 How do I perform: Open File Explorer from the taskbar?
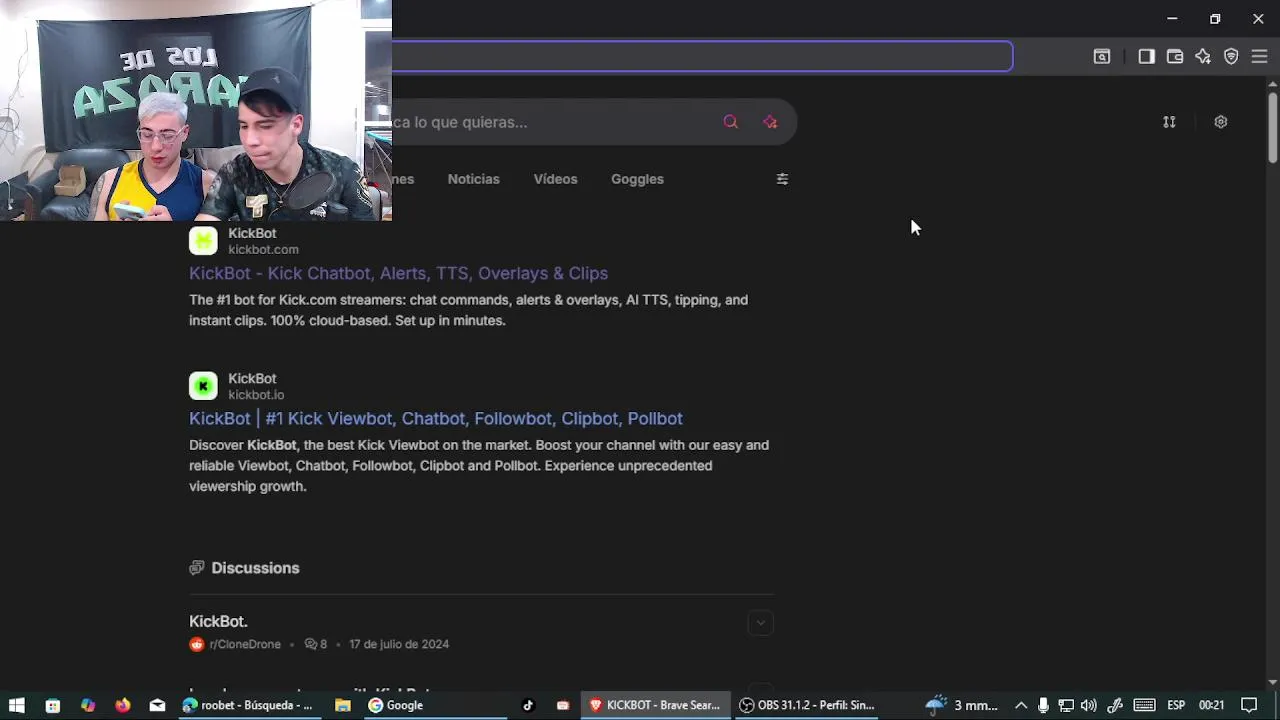click(343, 705)
